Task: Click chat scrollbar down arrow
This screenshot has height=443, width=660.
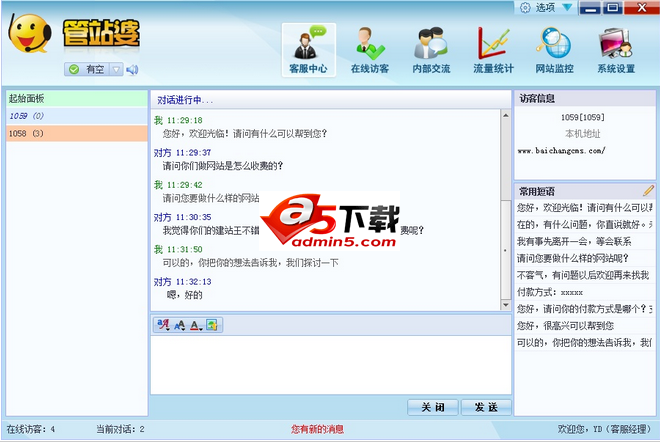Action: click(506, 305)
